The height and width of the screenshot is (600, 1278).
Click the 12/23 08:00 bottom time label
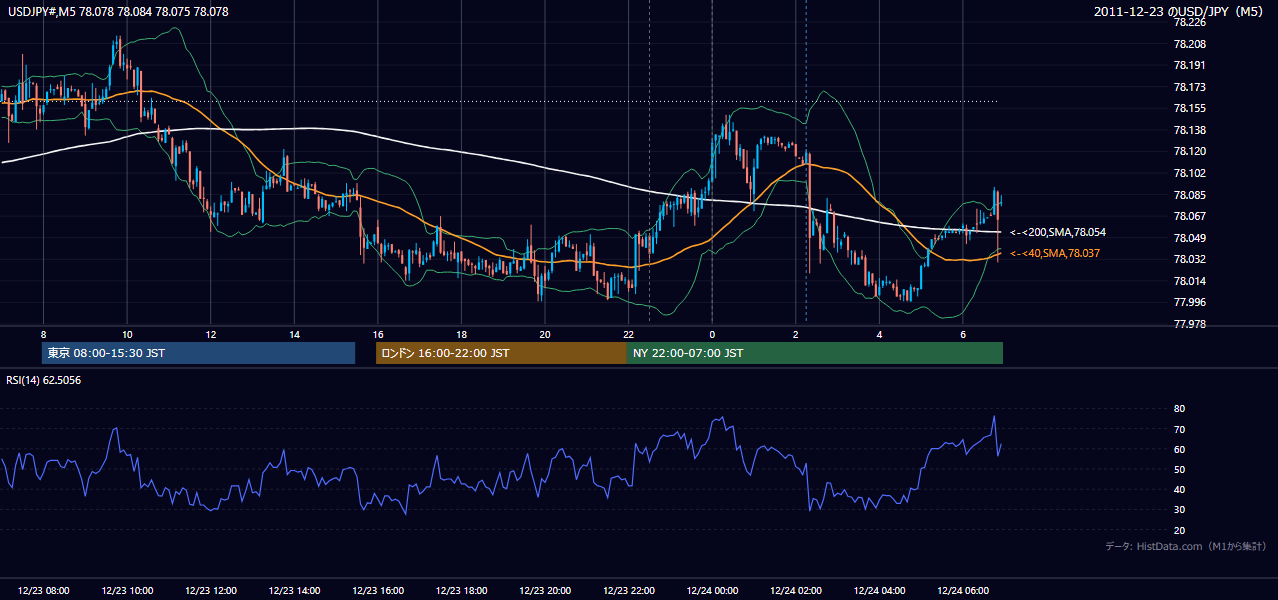point(43,591)
